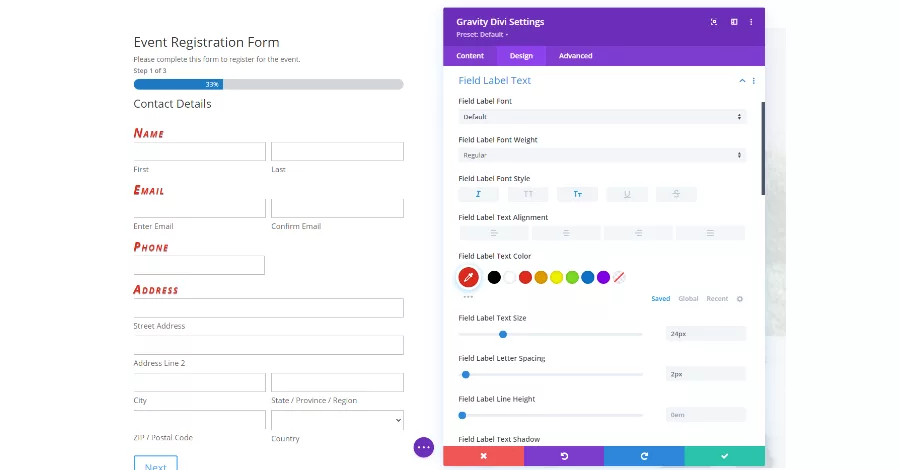The image size is (899, 470).
Task: Open the Field Label Font dropdown
Action: [x=602, y=117]
